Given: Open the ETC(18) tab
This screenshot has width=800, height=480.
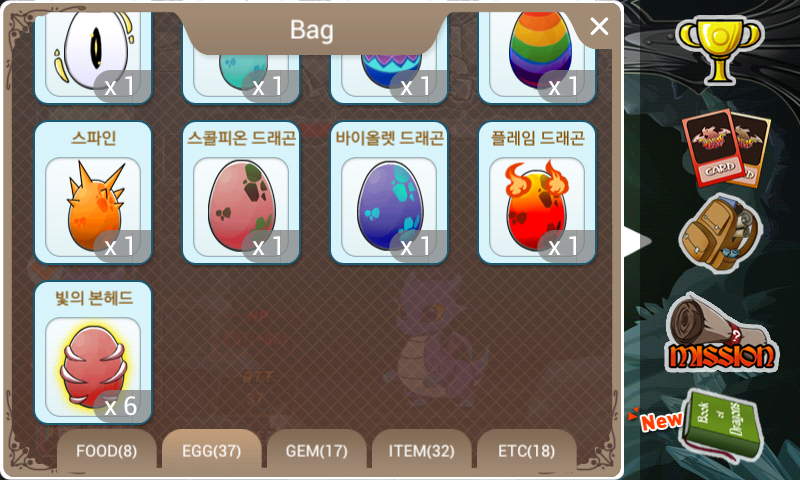Looking at the screenshot, I should (x=527, y=450).
